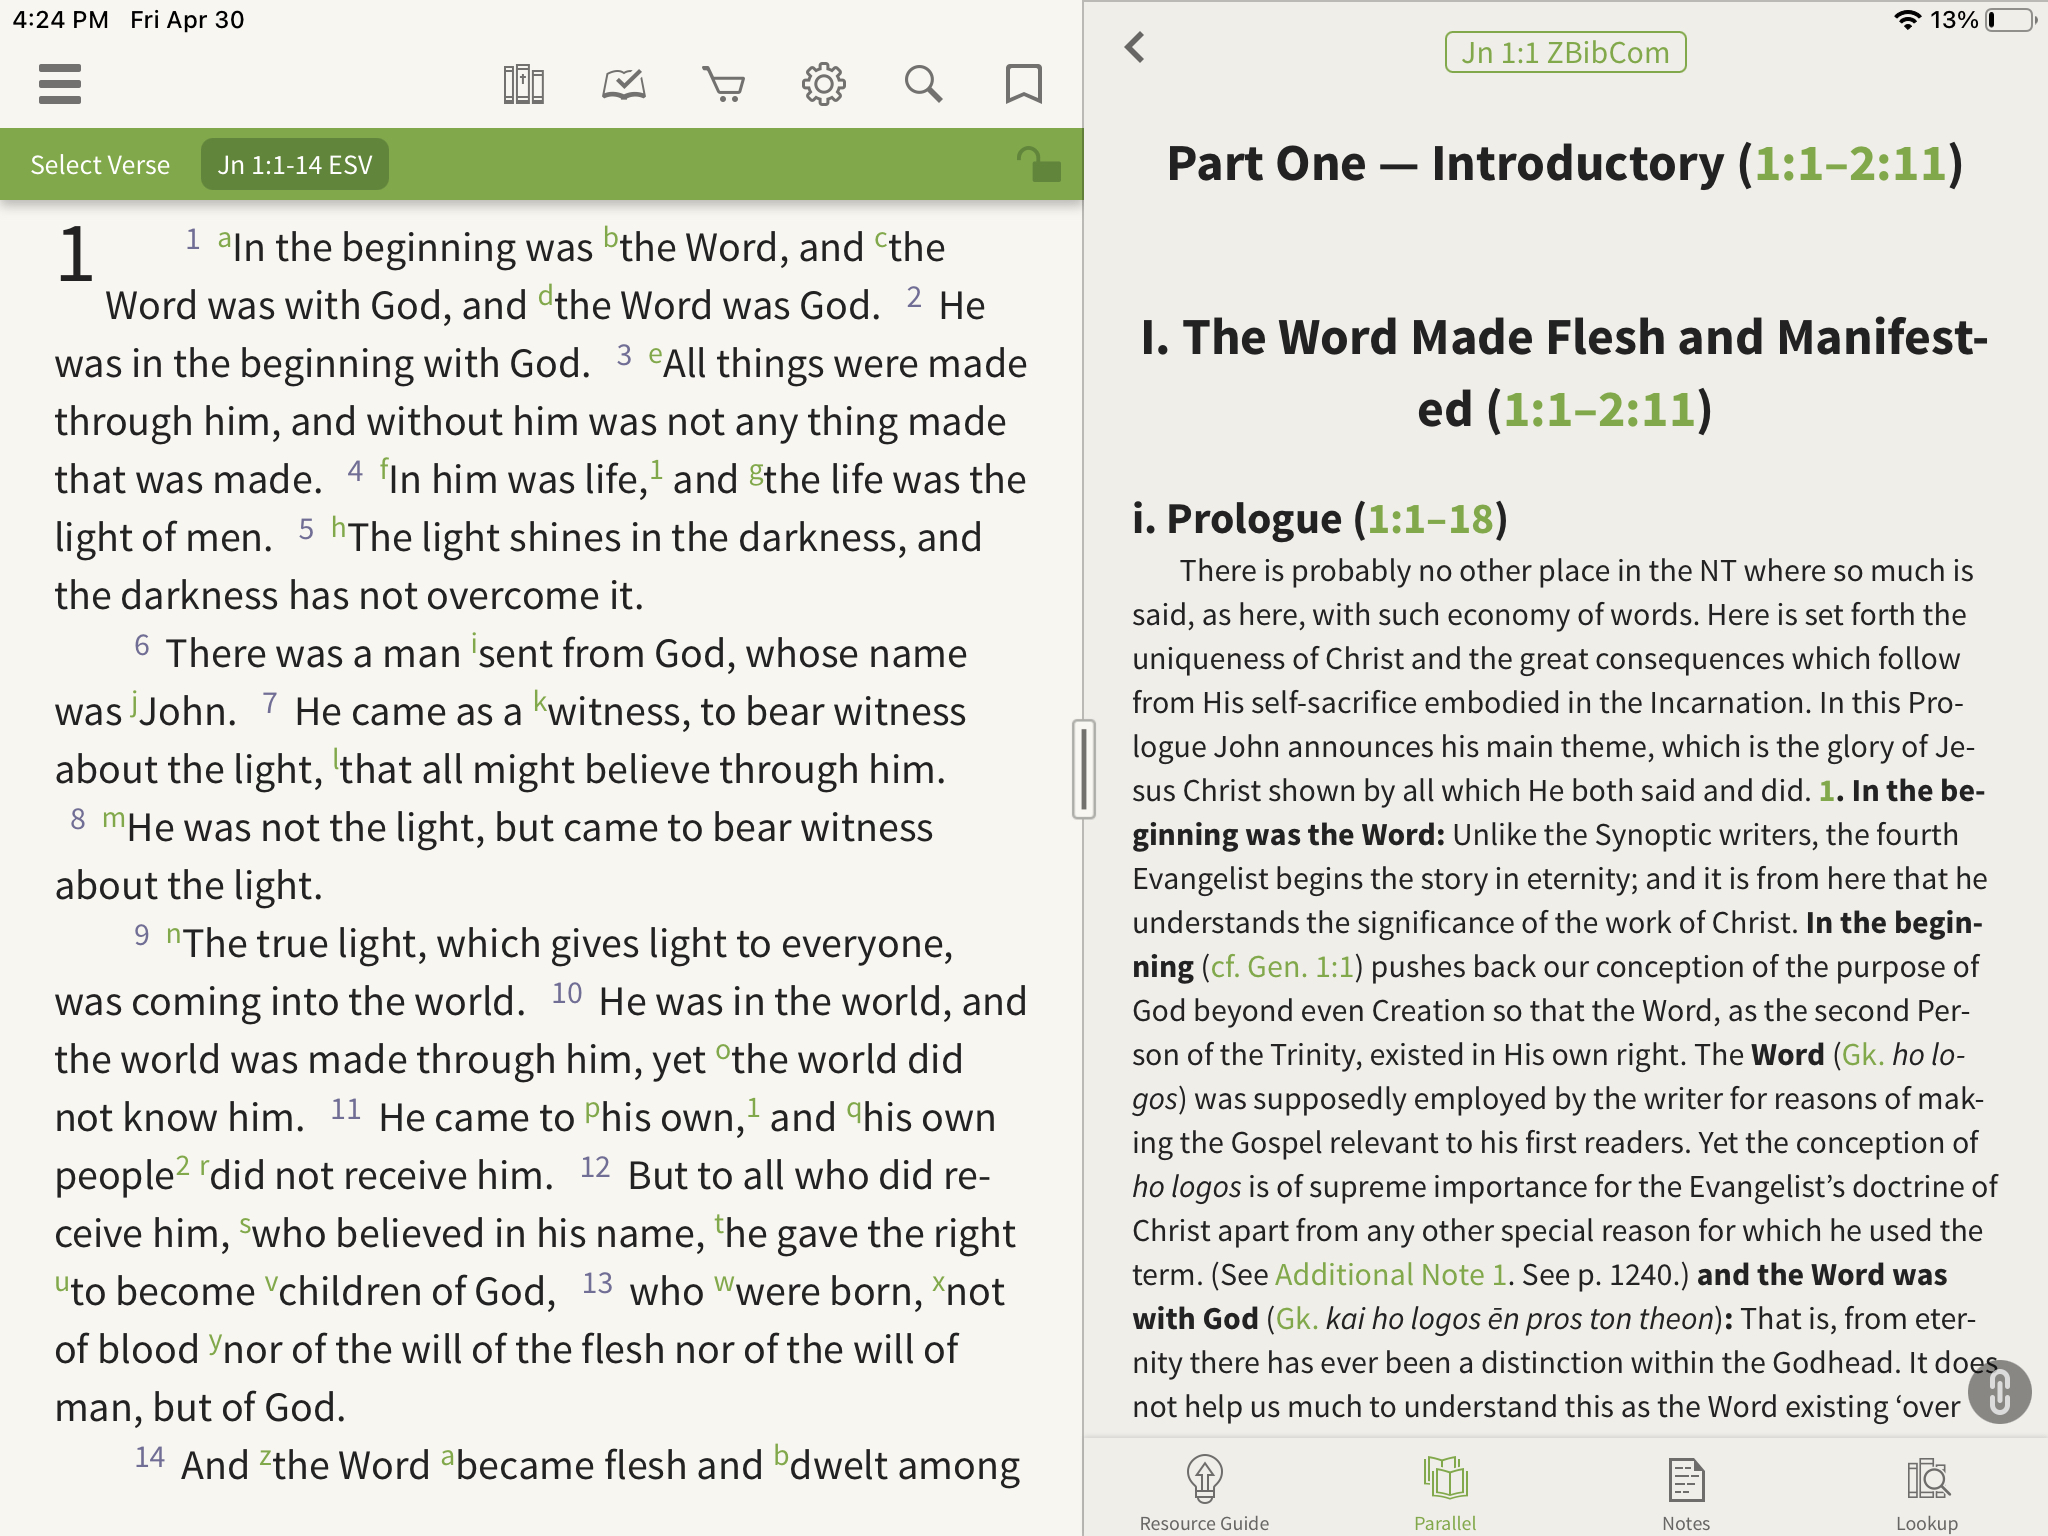
Task: Tap the green verse 1. marker in commentary
Action: pyautogui.click(x=1827, y=791)
